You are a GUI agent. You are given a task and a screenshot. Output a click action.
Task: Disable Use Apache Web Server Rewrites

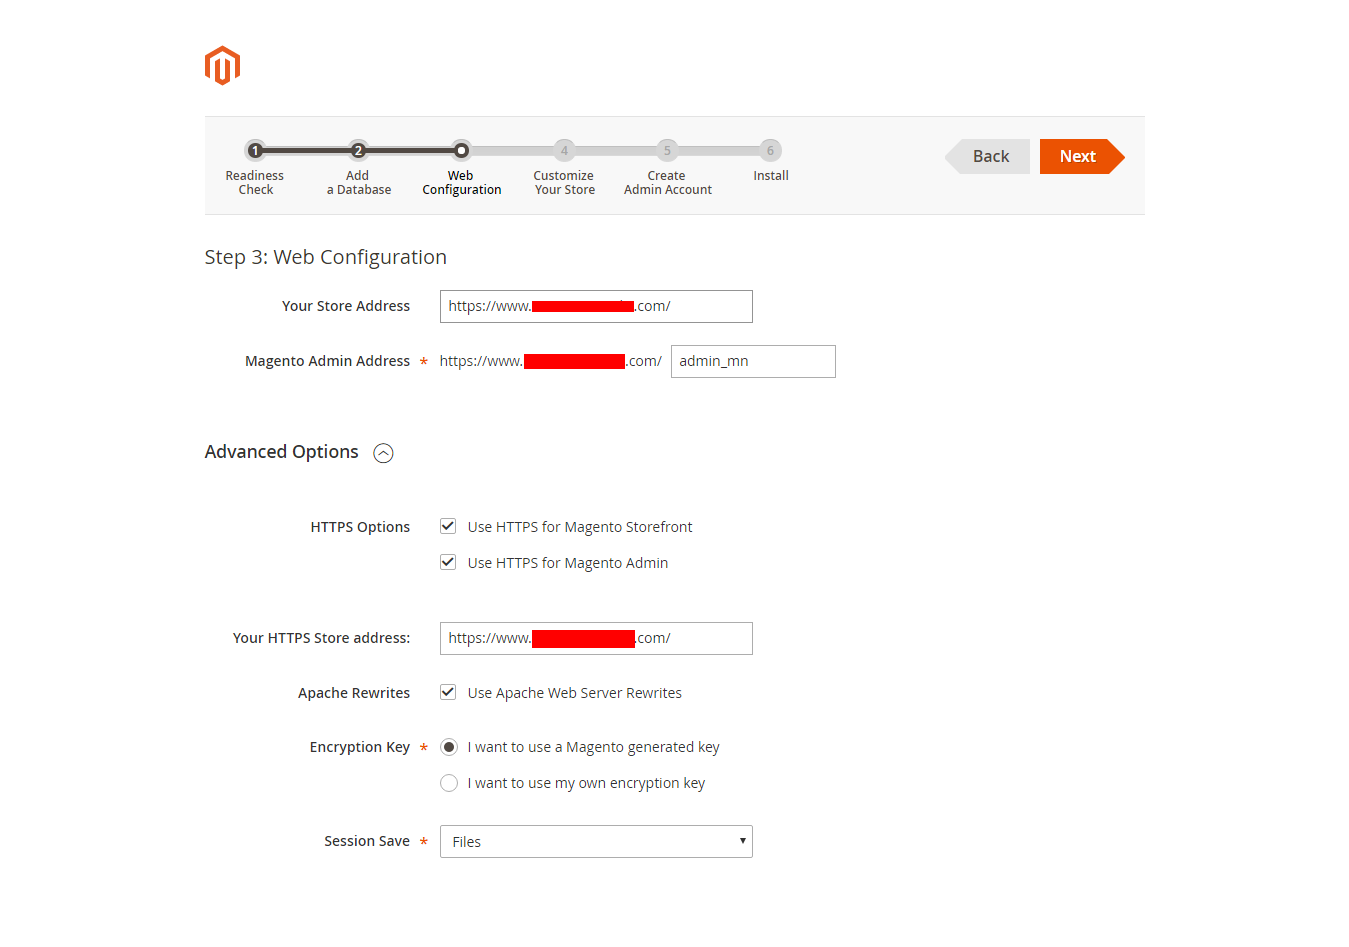point(448,691)
